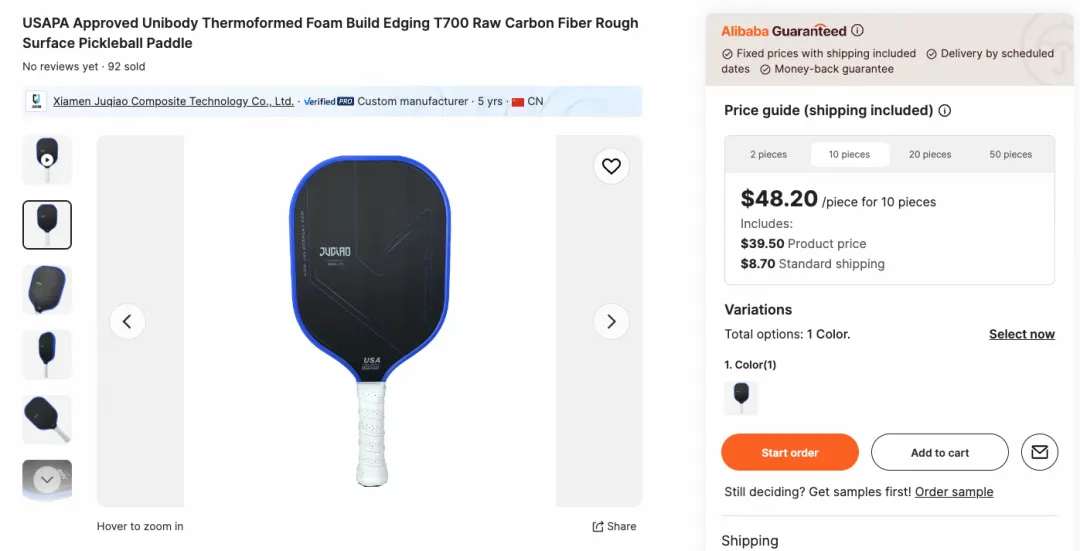Open Xiamen Juqiao Composite Technology supplier link
This screenshot has width=1080, height=551.
173,101
